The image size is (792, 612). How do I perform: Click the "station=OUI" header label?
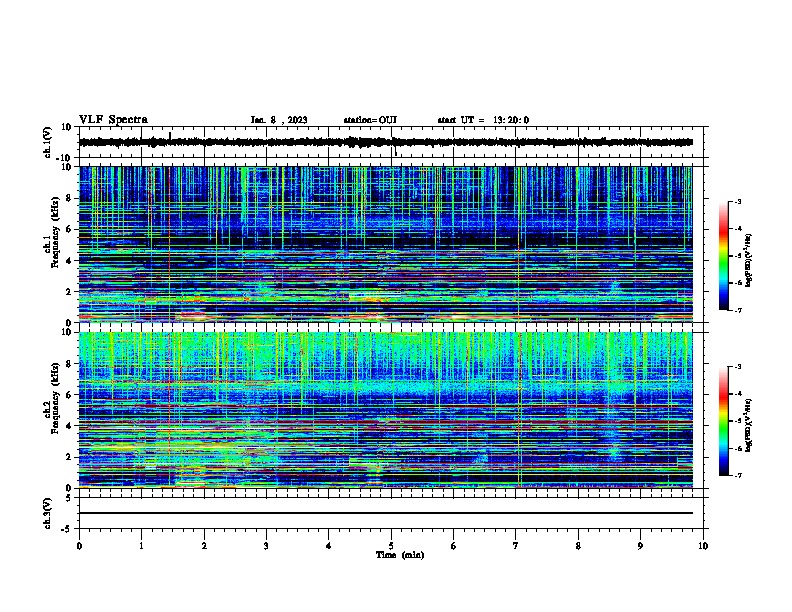point(370,120)
